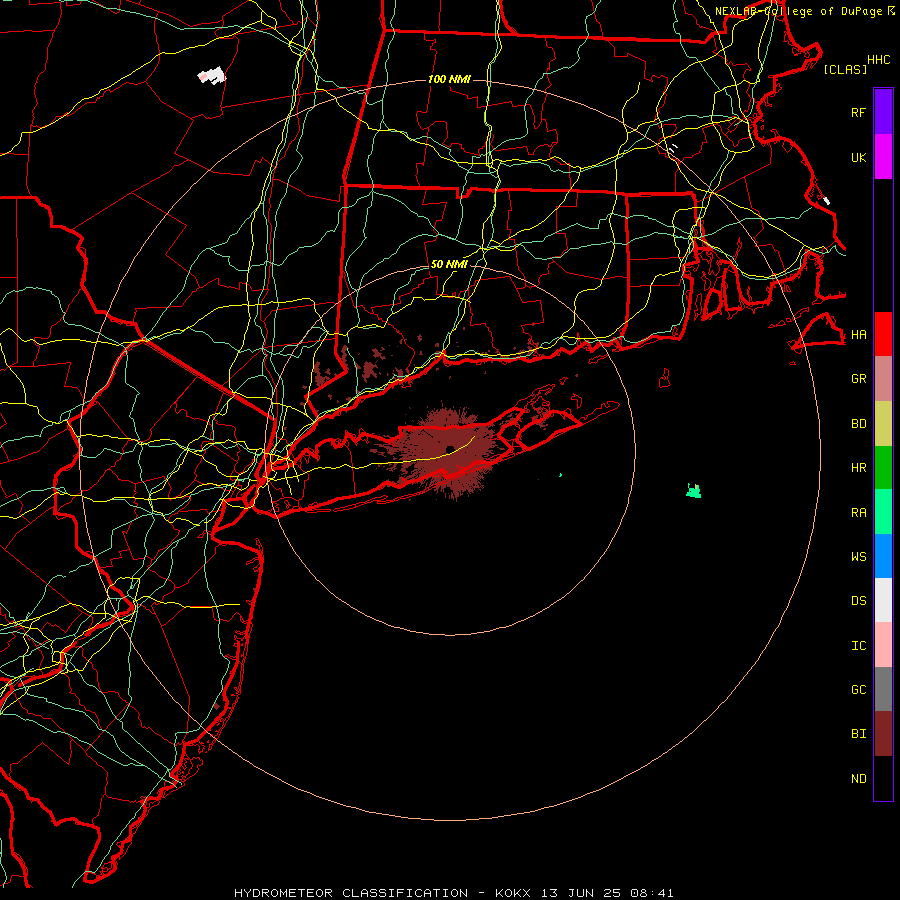Click the "HHC" product label
This screenshot has width=900, height=900.
point(879,60)
